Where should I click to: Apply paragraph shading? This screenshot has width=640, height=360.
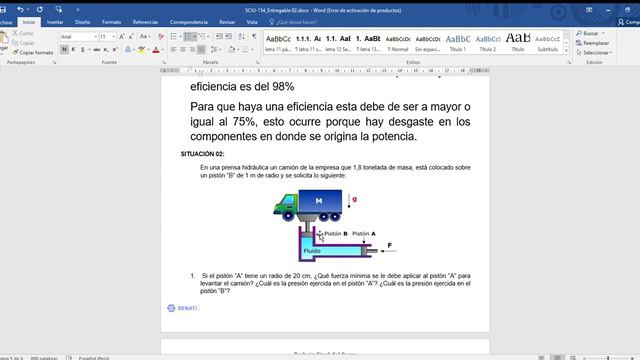[x=231, y=50]
